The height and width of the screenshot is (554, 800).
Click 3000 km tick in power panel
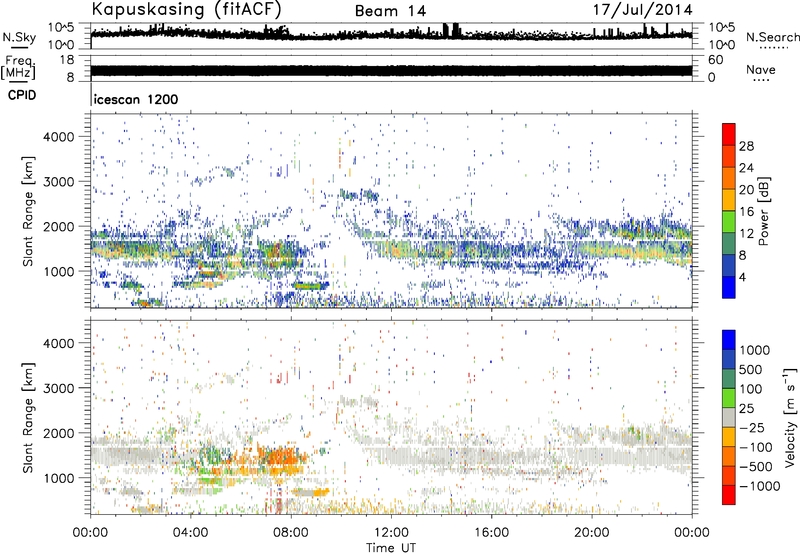click(x=59, y=182)
